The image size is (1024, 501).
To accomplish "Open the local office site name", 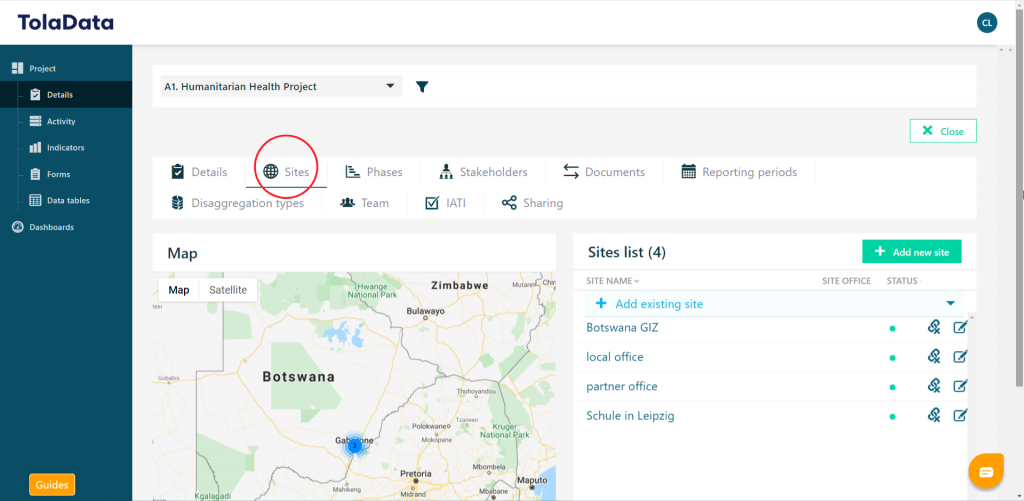I will (x=615, y=357).
